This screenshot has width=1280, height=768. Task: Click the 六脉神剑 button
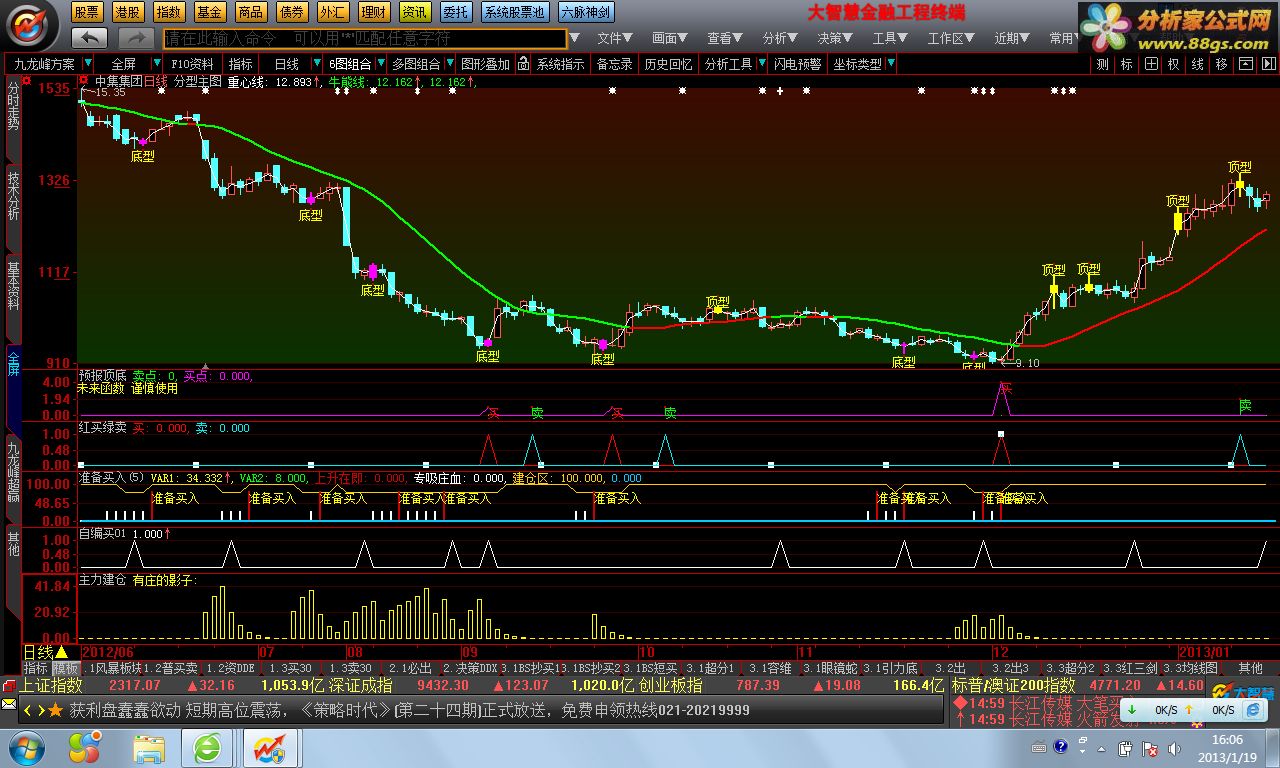pos(586,12)
